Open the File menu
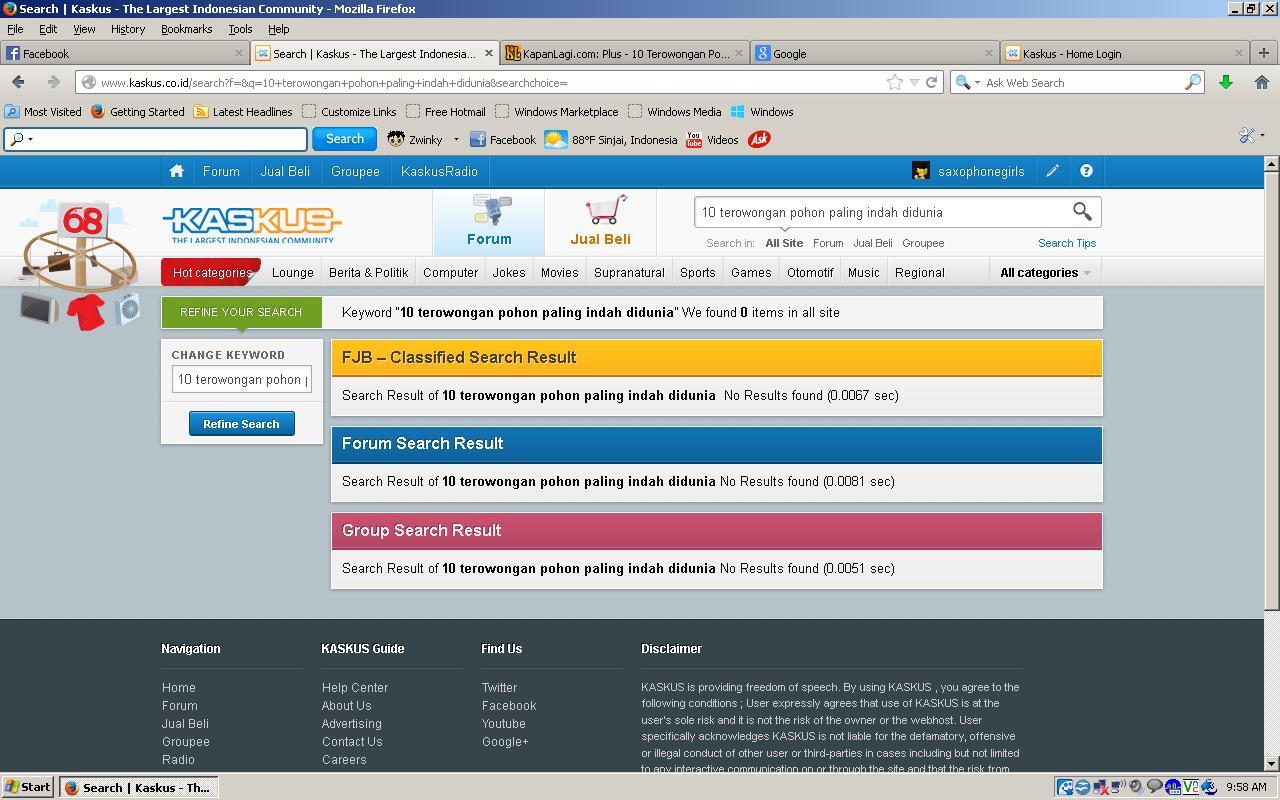The height and width of the screenshot is (800, 1280). 15,29
